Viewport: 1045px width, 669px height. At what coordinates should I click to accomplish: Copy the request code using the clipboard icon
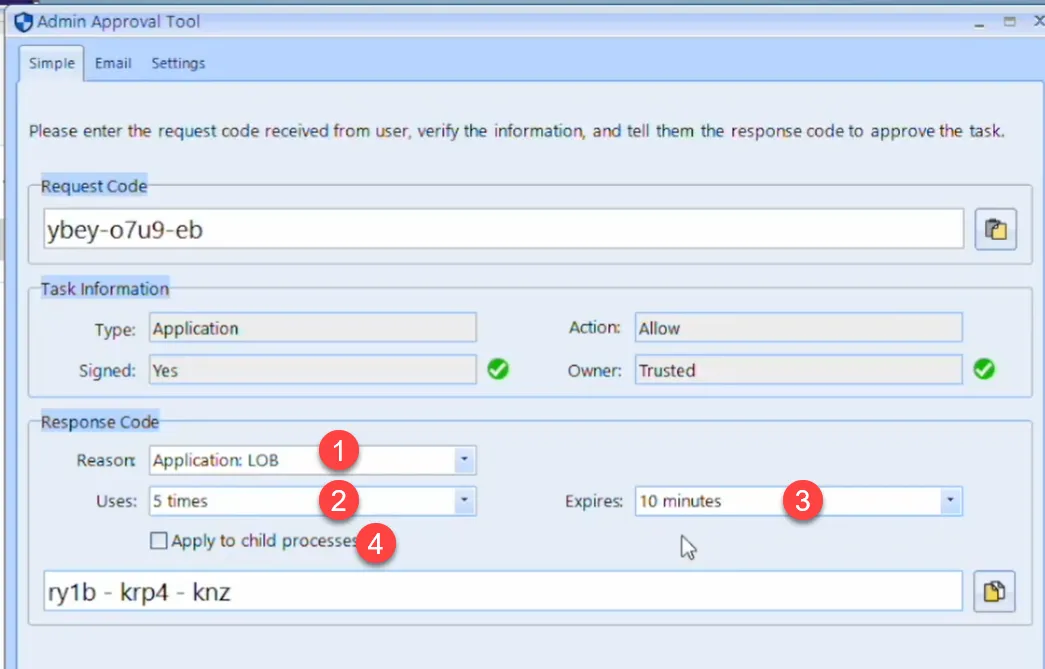pos(995,228)
